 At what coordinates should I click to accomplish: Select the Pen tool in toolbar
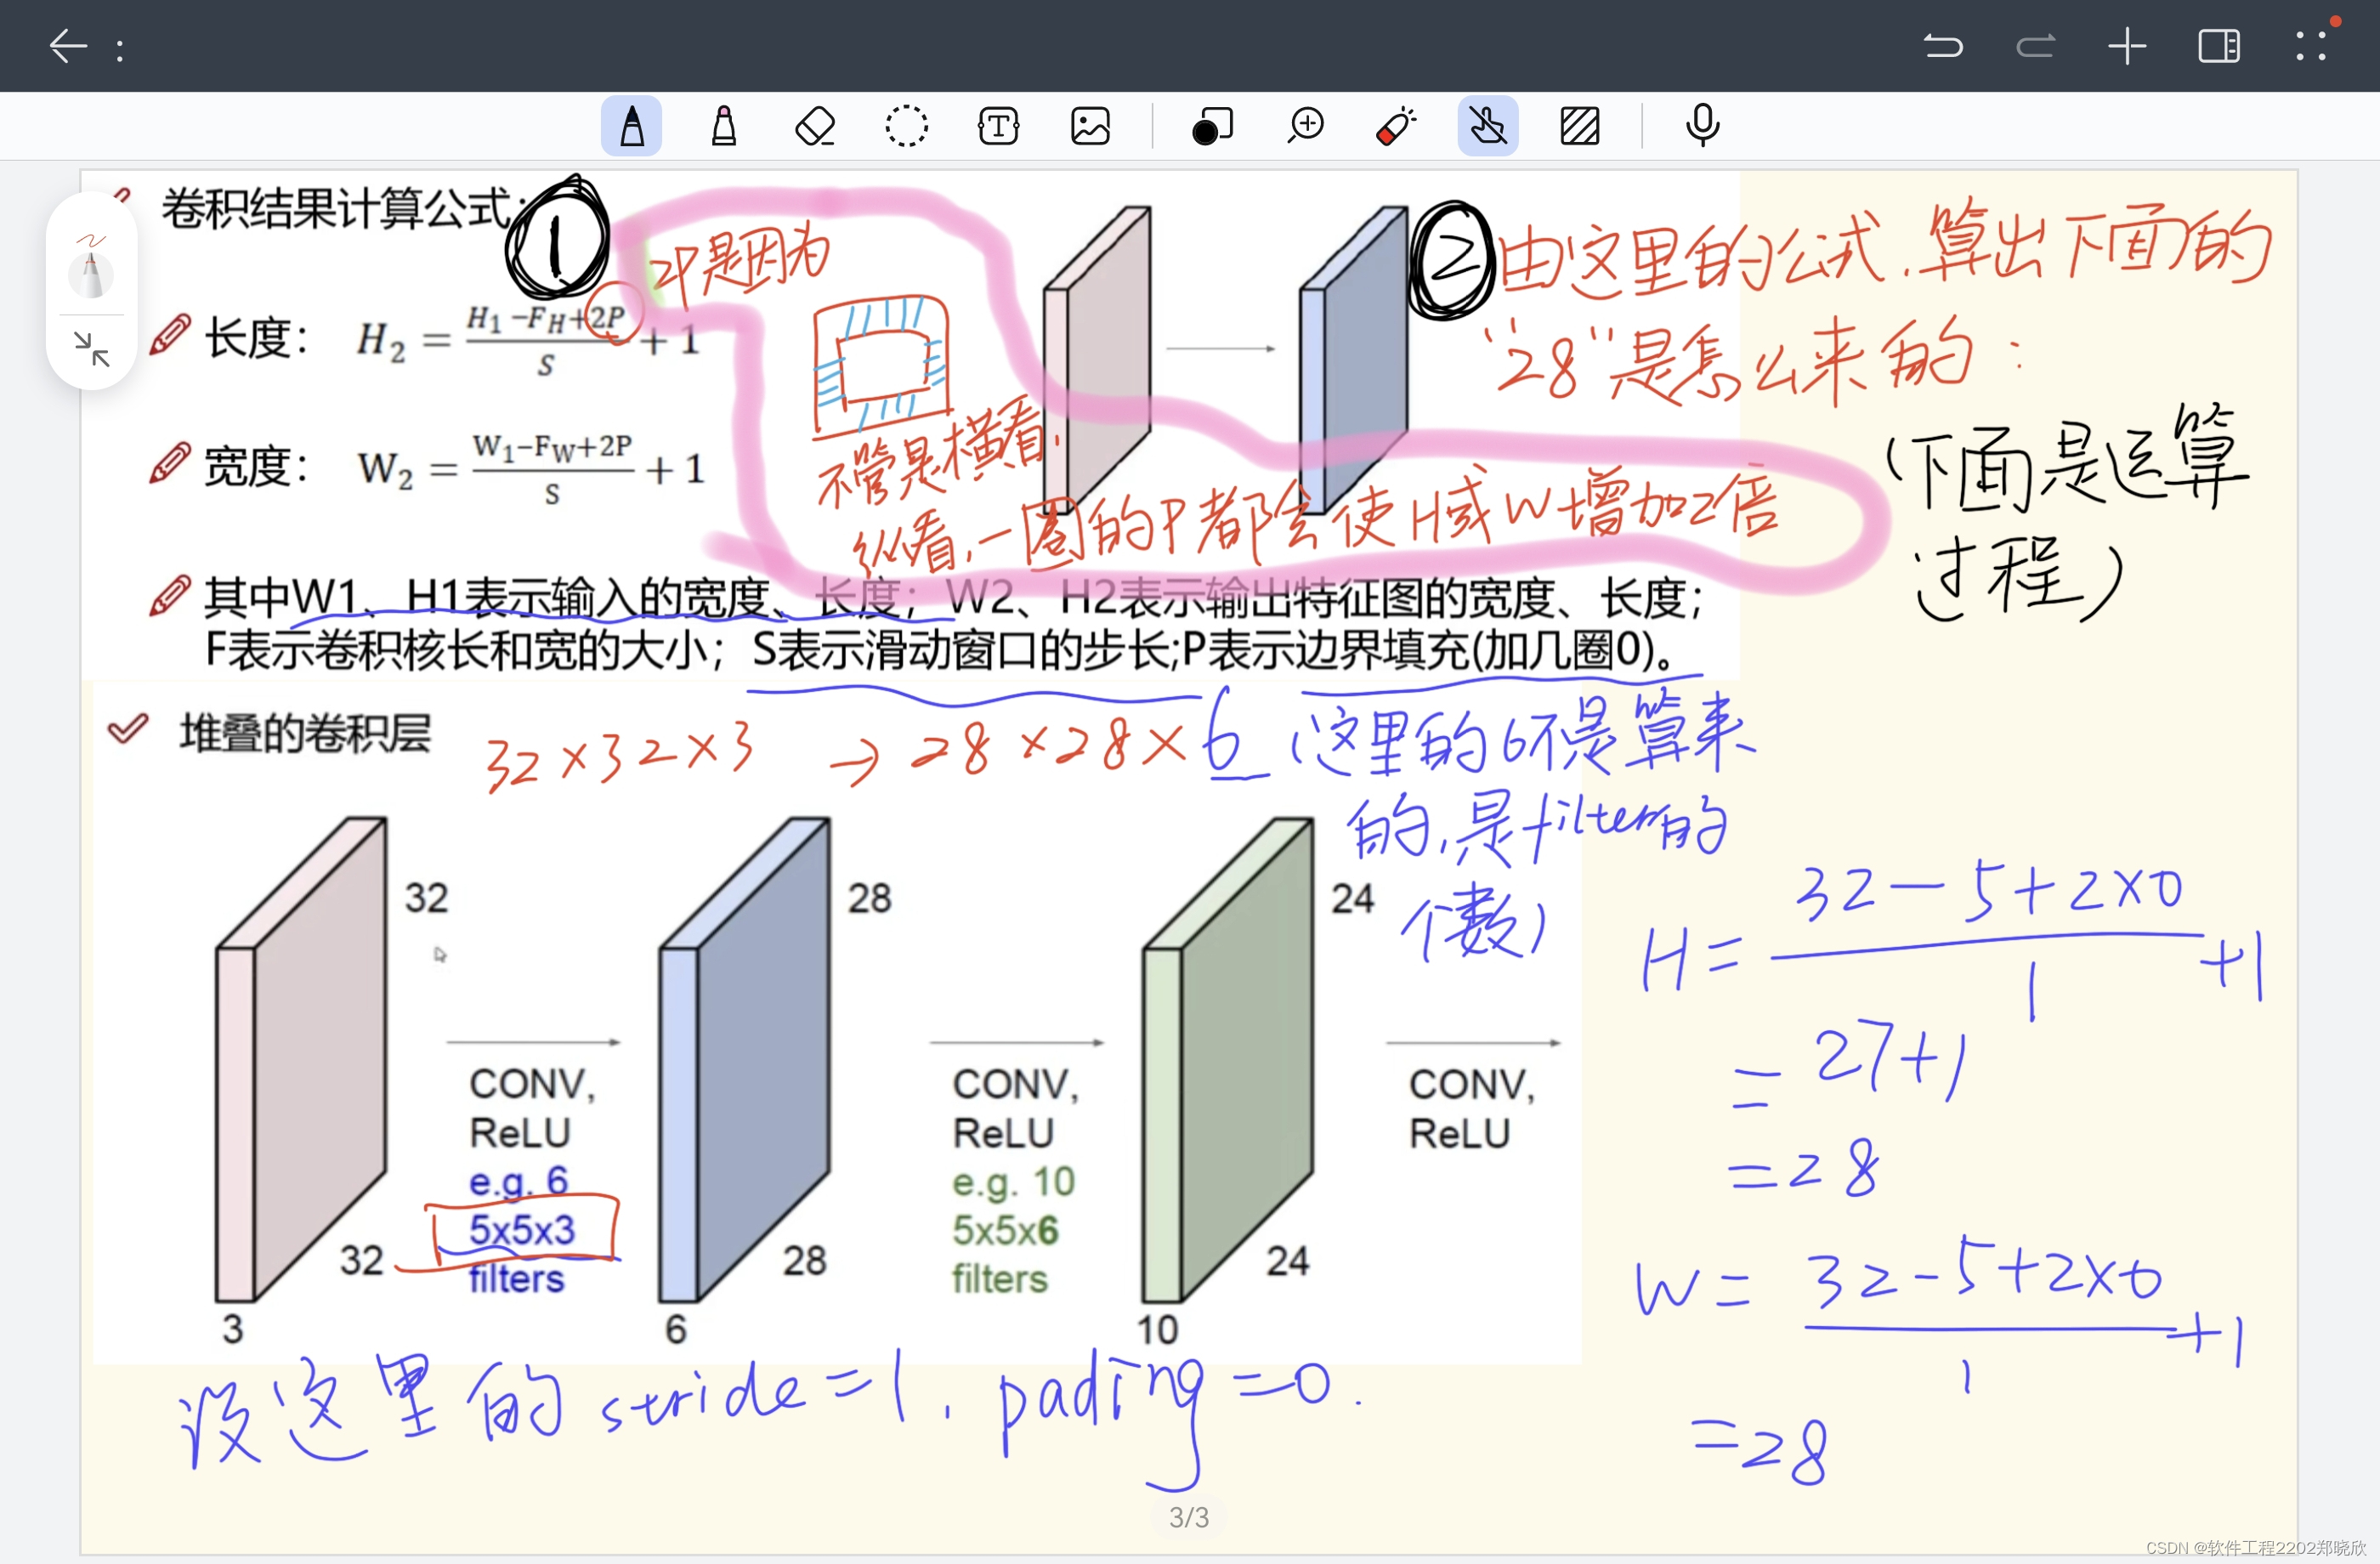click(631, 126)
